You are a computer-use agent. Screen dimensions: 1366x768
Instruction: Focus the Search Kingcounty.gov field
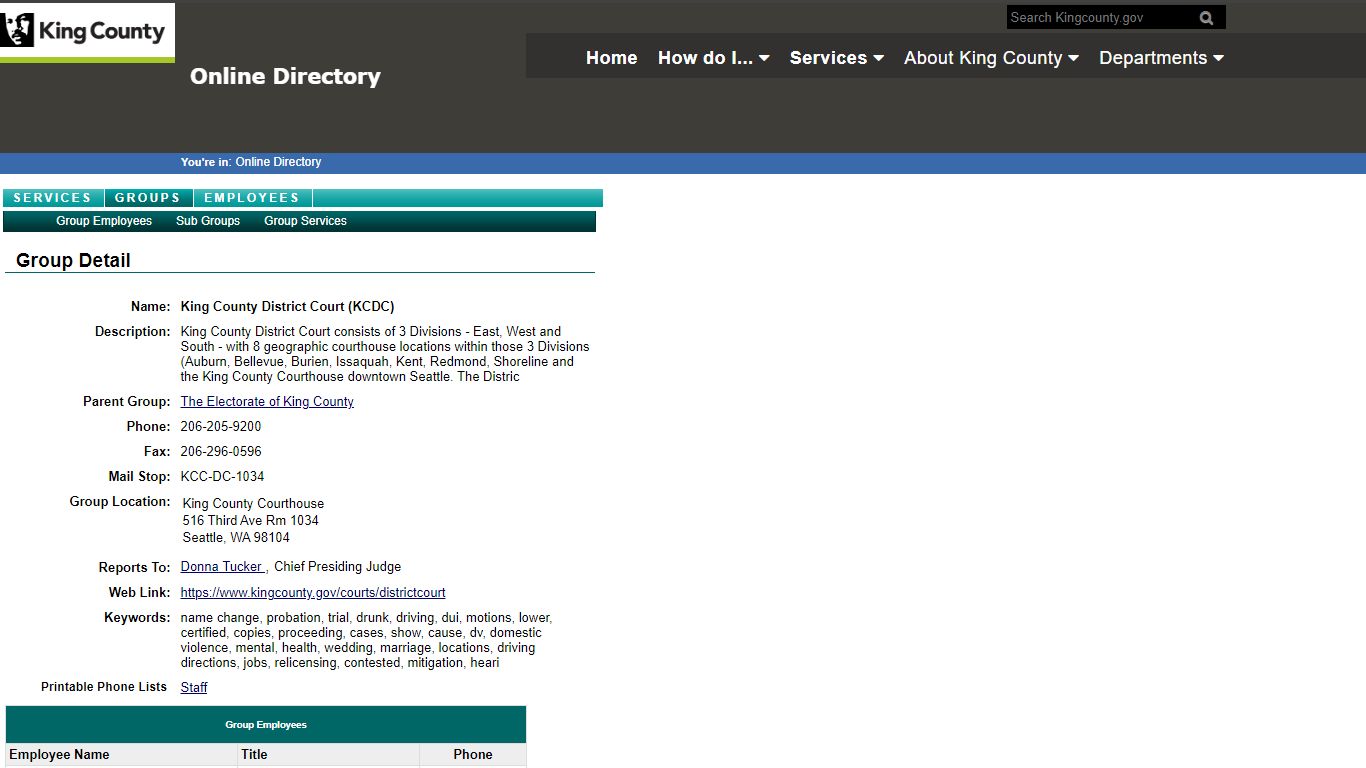(x=1100, y=17)
